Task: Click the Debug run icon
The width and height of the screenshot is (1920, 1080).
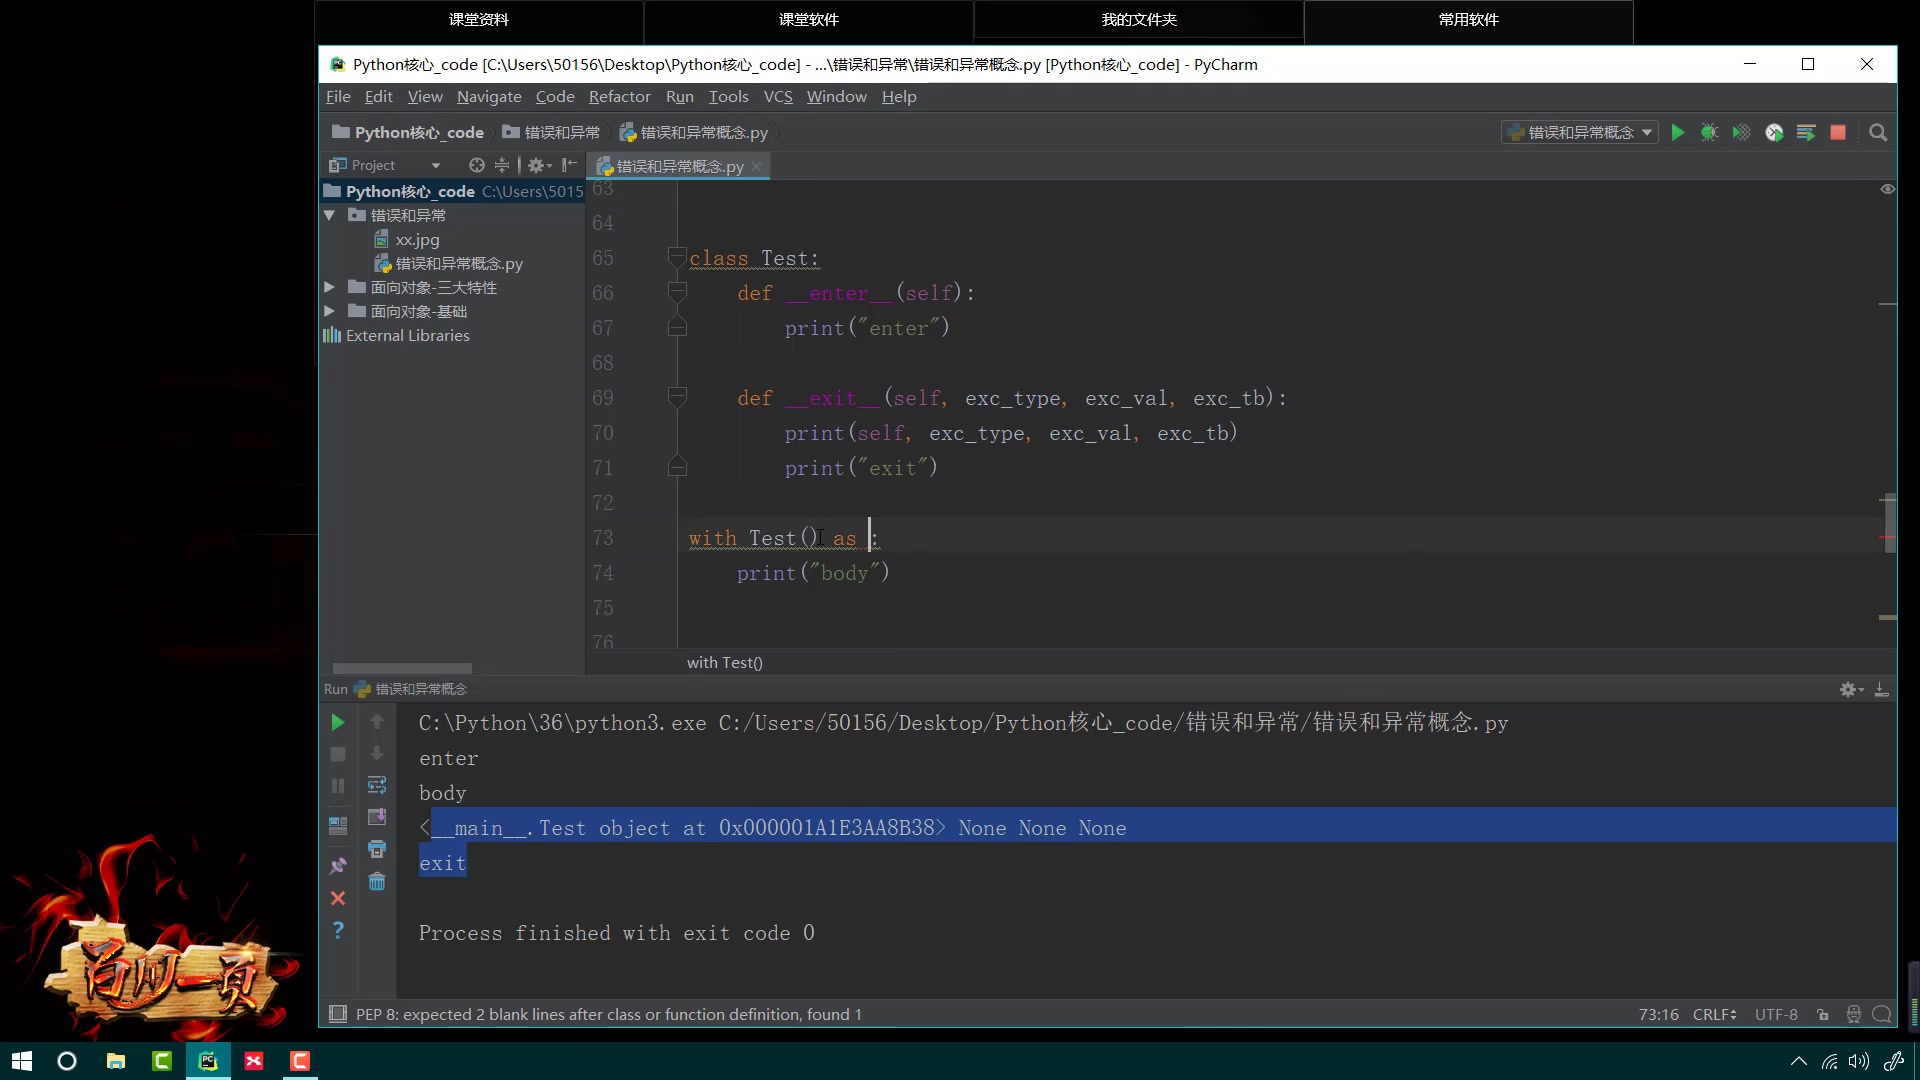Action: tap(1709, 132)
